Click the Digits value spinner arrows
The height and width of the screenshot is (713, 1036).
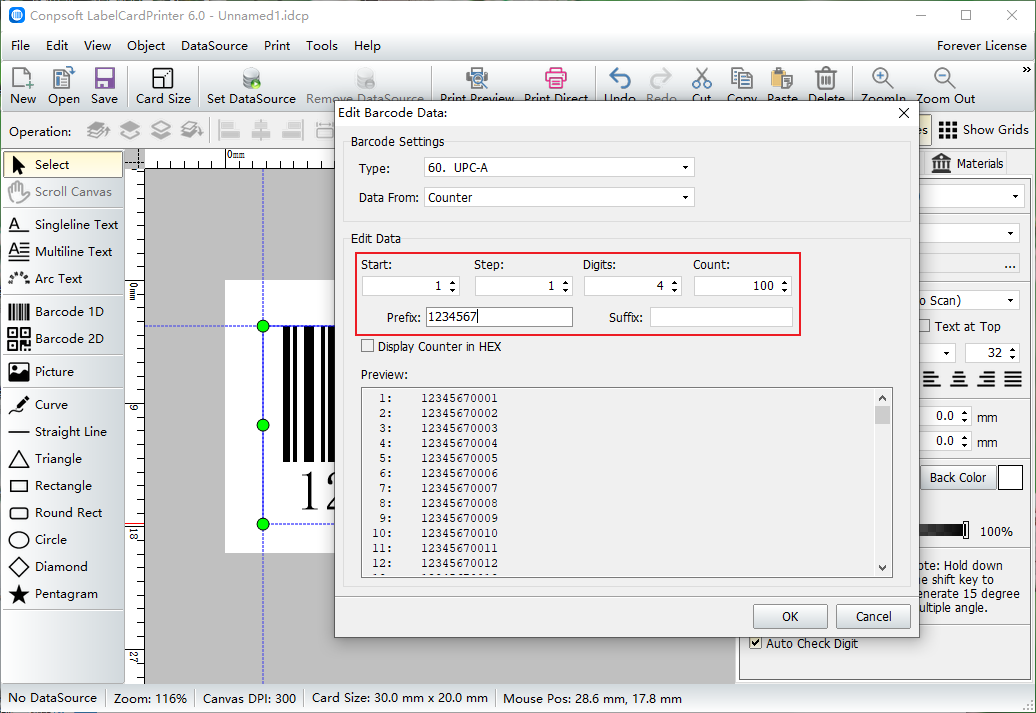[675, 286]
